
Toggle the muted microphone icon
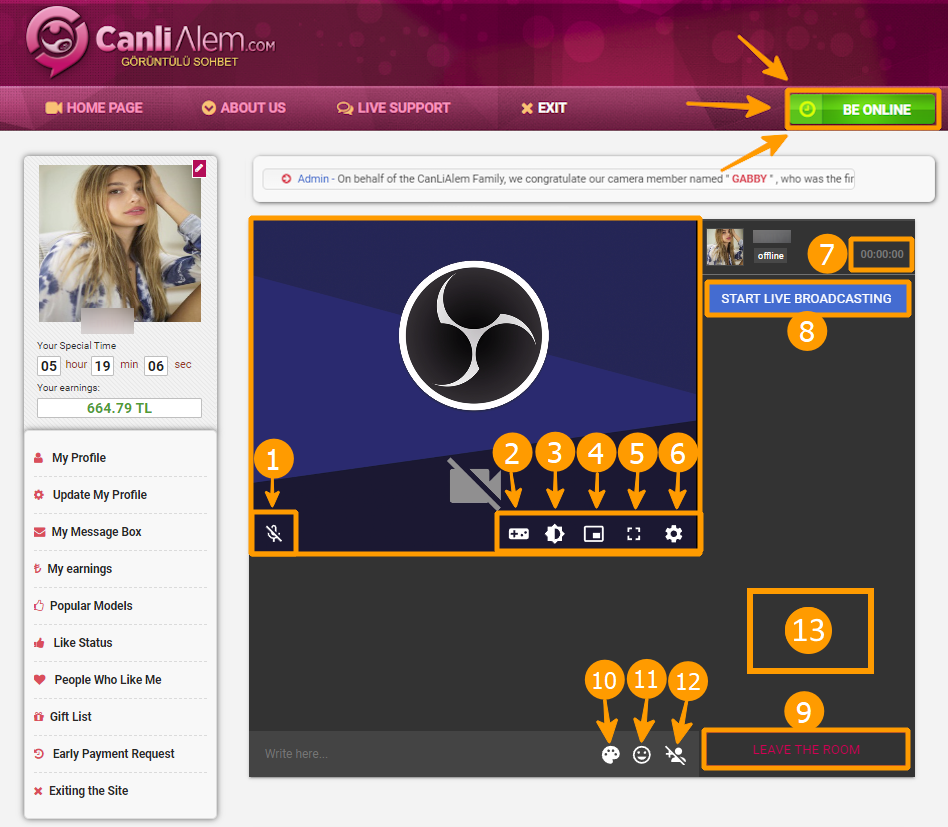[274, 533]
